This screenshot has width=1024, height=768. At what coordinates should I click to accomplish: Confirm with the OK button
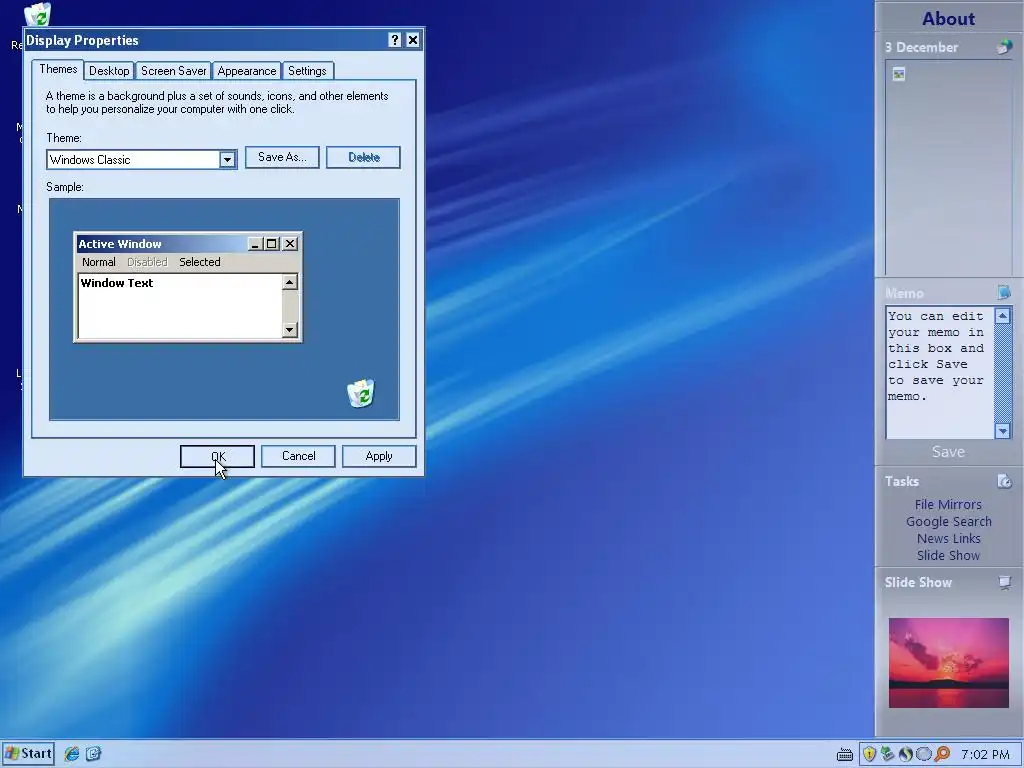pyautogui.click(x=217, y=456)
